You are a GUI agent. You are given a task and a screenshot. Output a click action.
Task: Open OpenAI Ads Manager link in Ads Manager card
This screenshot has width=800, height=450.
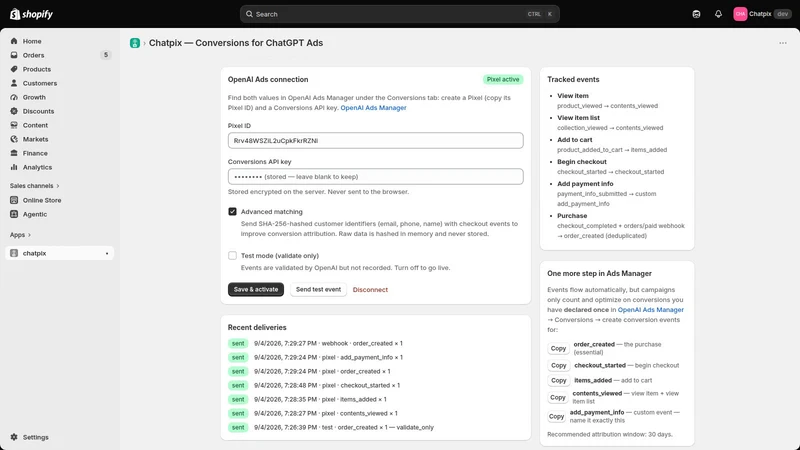pyautogui.click(x=651, y=310)
